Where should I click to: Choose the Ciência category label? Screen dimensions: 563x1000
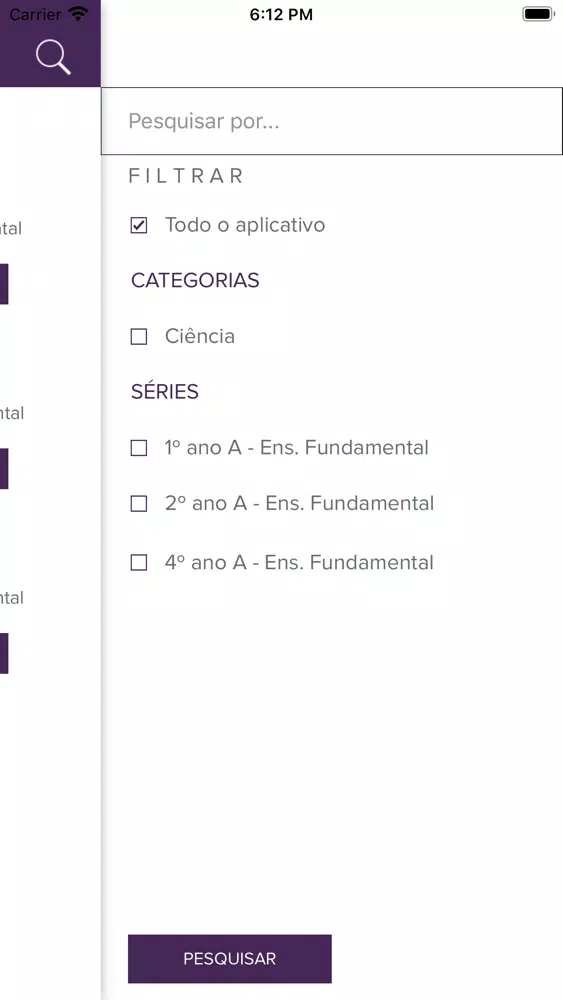[200, 336]
